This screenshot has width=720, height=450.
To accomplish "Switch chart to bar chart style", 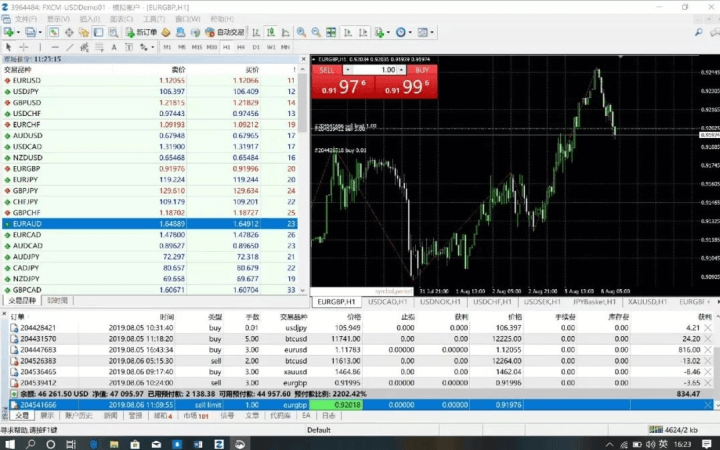I will coord(256,32).
